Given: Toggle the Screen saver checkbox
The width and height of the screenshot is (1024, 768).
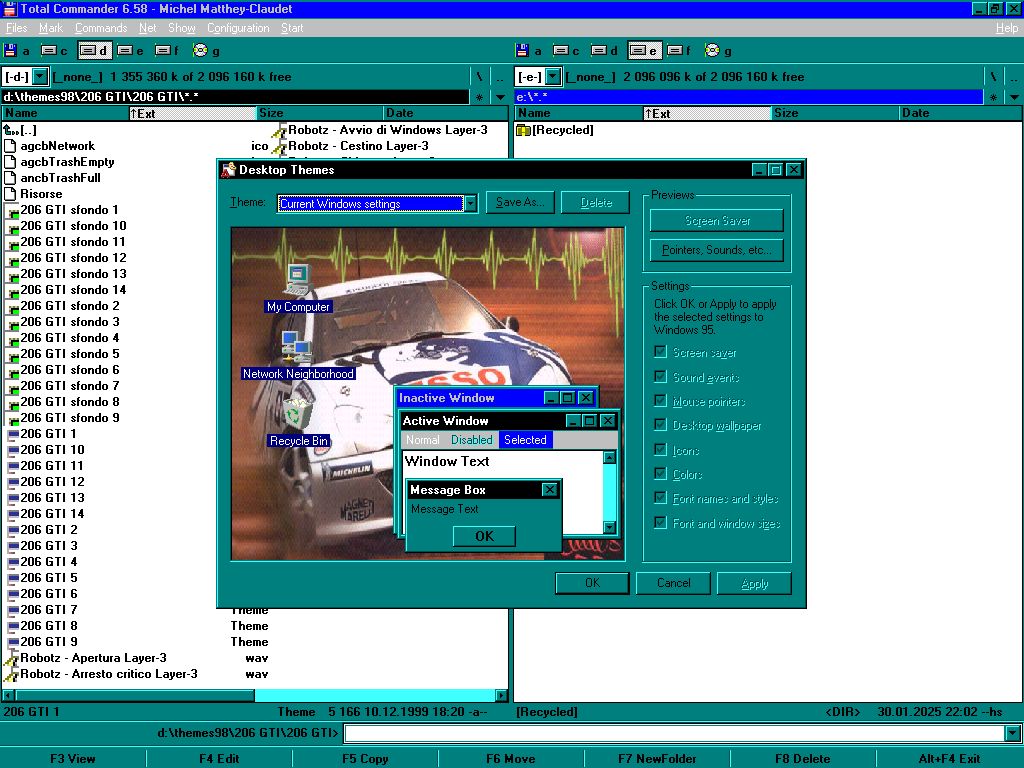Looking at the screenshot, I should (660, 352).
